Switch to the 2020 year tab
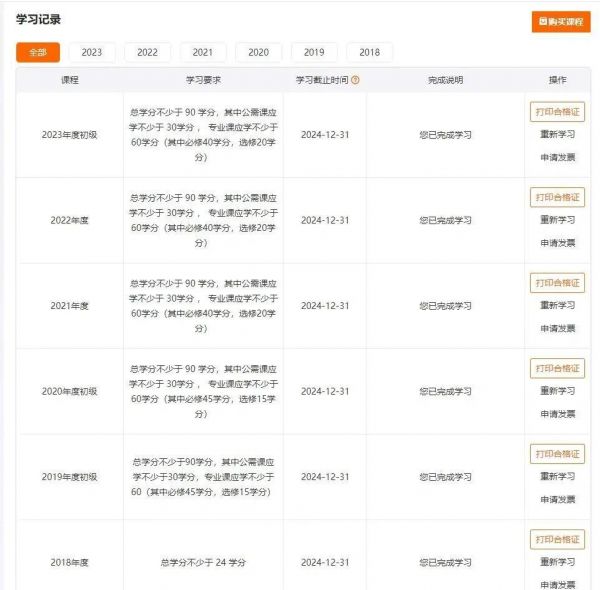 258,52
